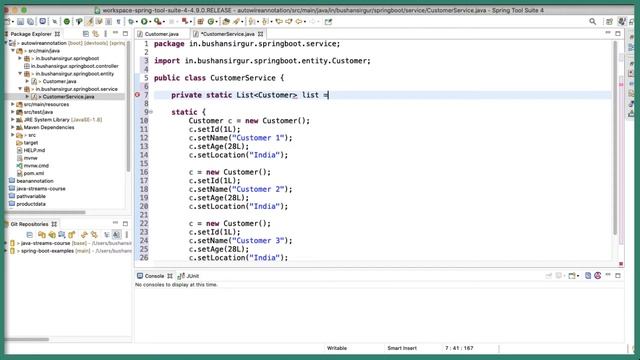
Task: Expand the java-streams-course Git repository
Action: point(6,243)
